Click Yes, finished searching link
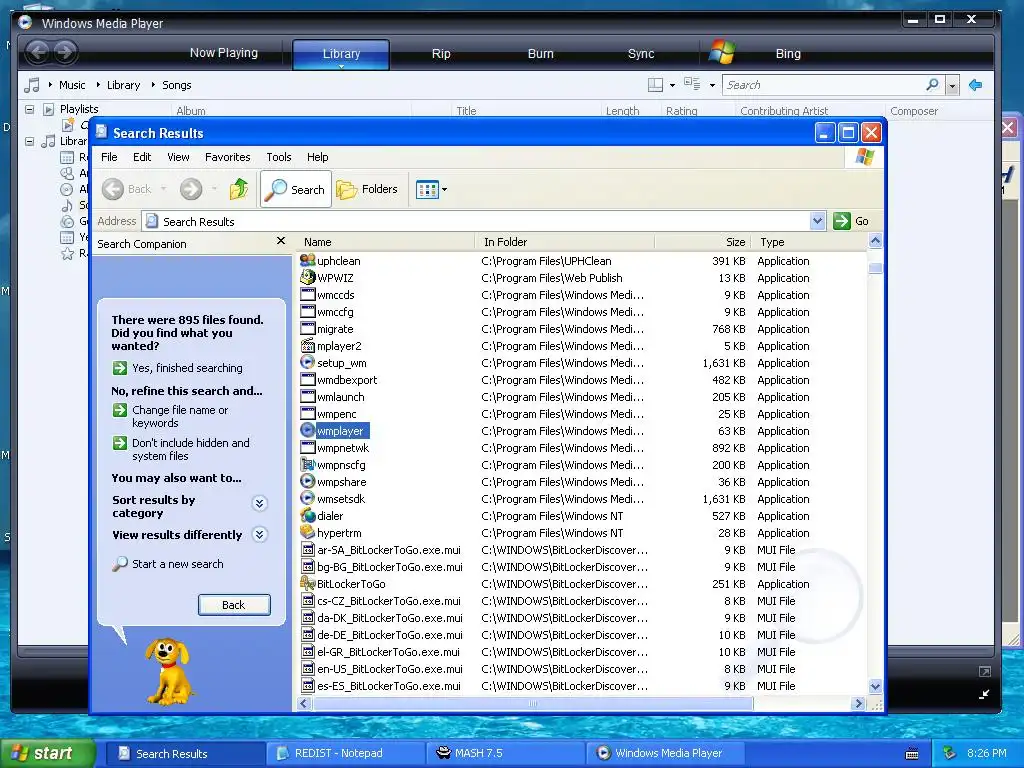 tap(187, 368)
